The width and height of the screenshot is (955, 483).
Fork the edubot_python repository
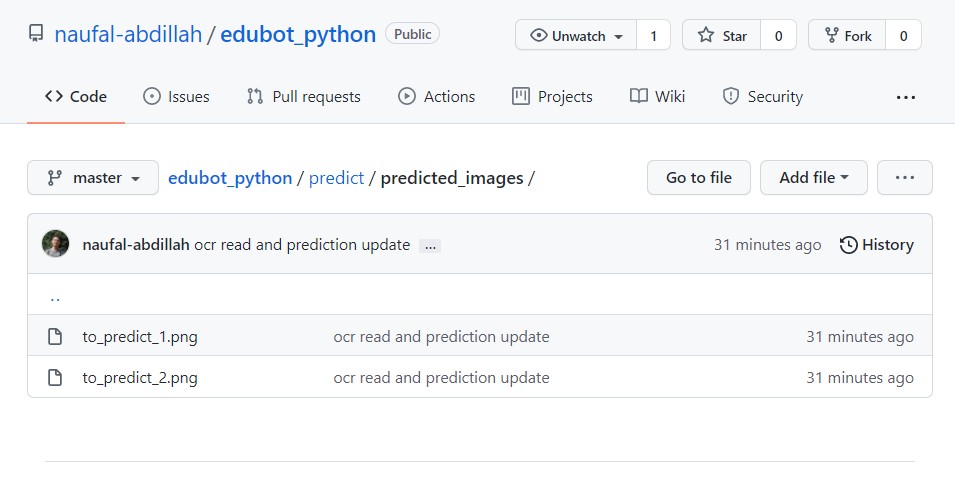tap(847, 36)
